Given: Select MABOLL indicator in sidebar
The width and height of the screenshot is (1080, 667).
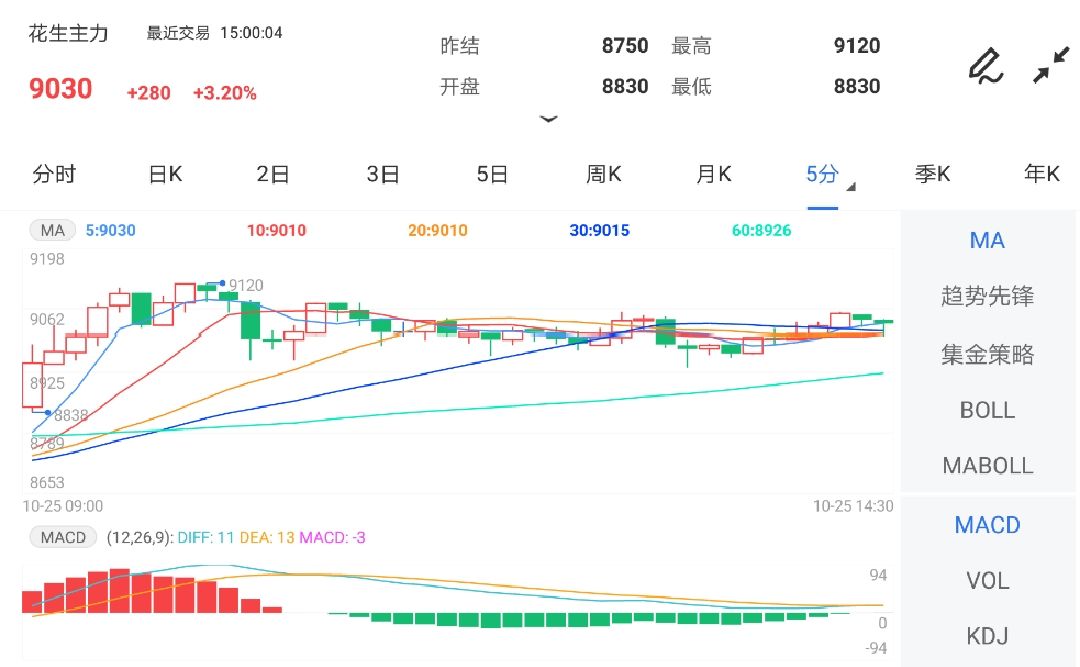Looking at the screenshot, I should [987, 466].
